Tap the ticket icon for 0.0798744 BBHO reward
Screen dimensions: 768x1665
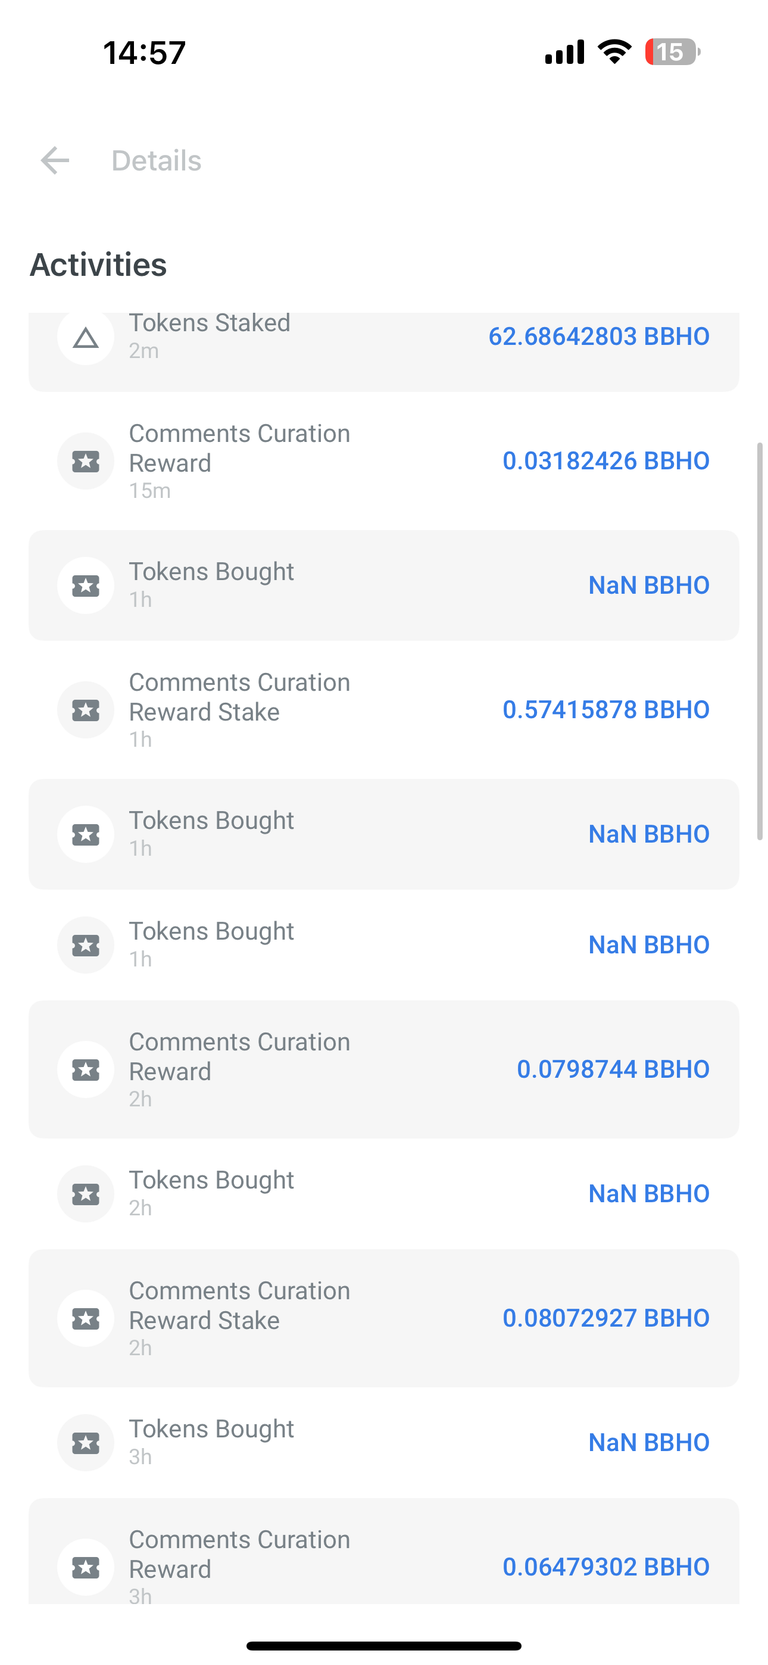point(86,1070)
